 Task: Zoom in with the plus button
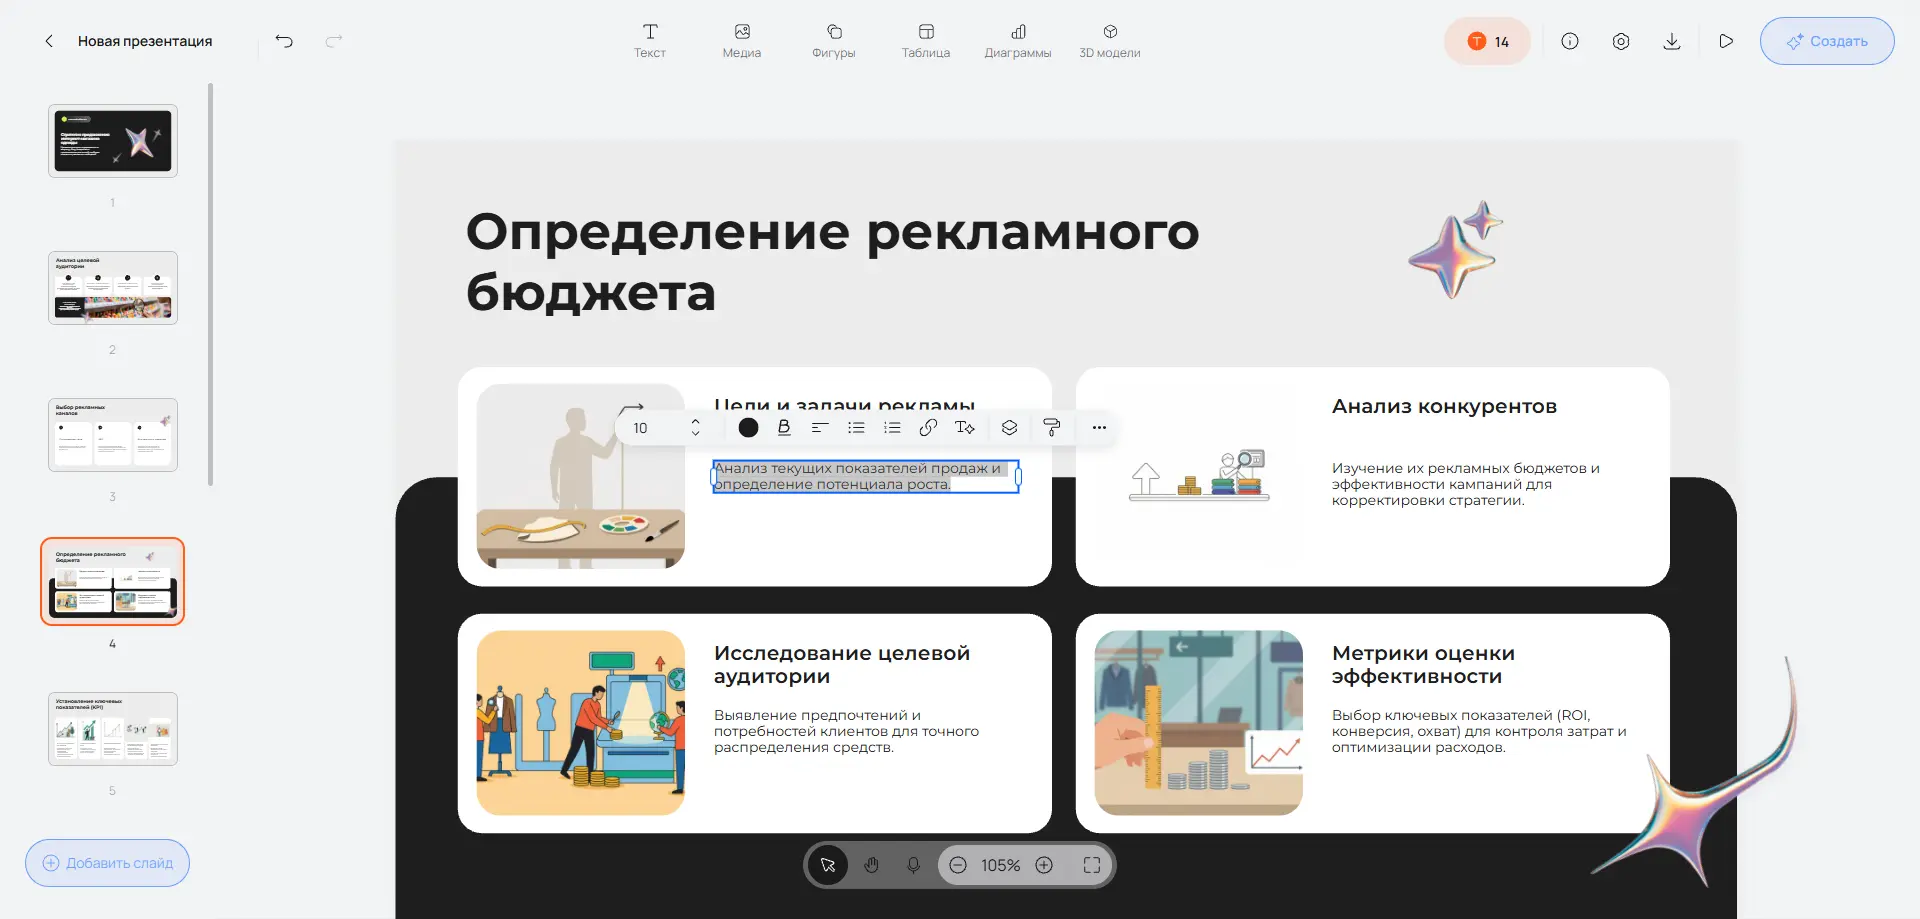point(1044,865)
